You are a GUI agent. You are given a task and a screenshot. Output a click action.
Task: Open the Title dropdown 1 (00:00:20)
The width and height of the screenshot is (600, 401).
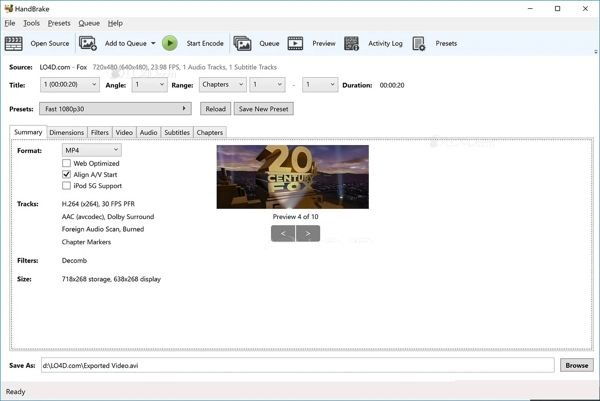[70, 85]
